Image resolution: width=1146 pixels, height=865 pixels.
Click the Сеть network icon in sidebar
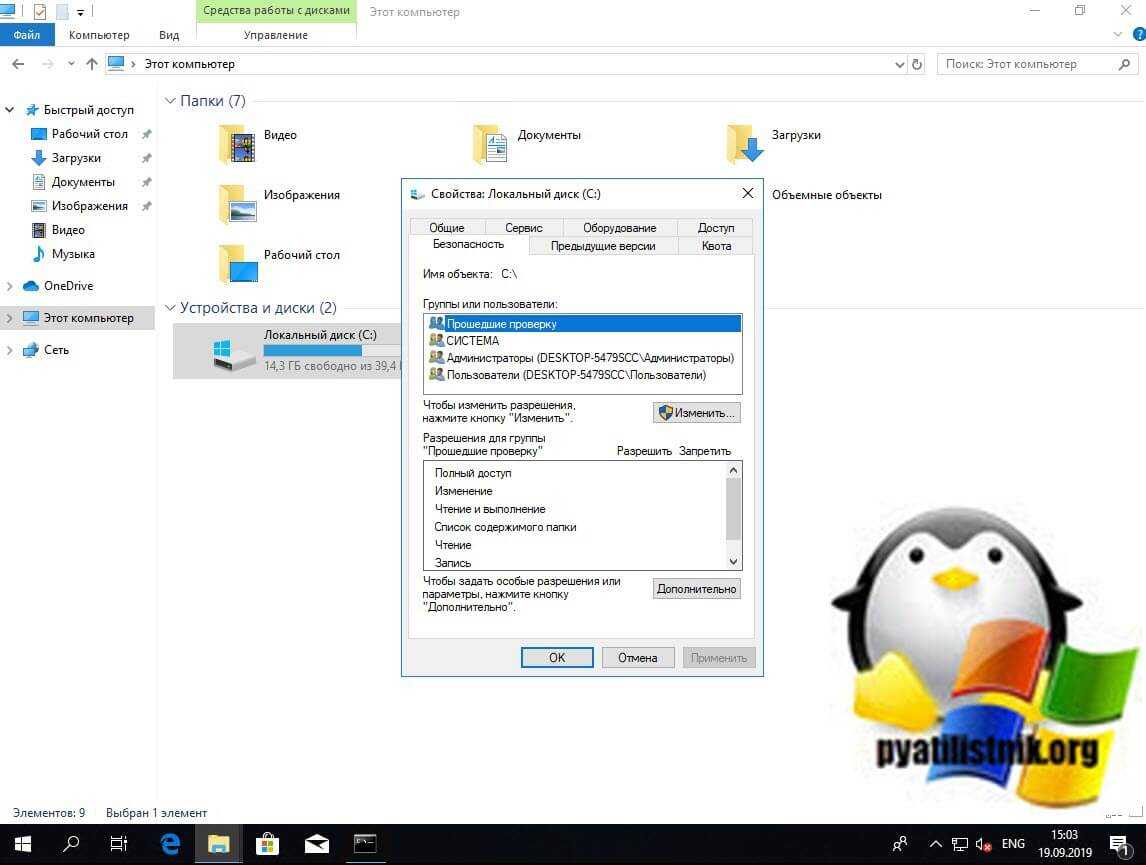tap(31, 350)
